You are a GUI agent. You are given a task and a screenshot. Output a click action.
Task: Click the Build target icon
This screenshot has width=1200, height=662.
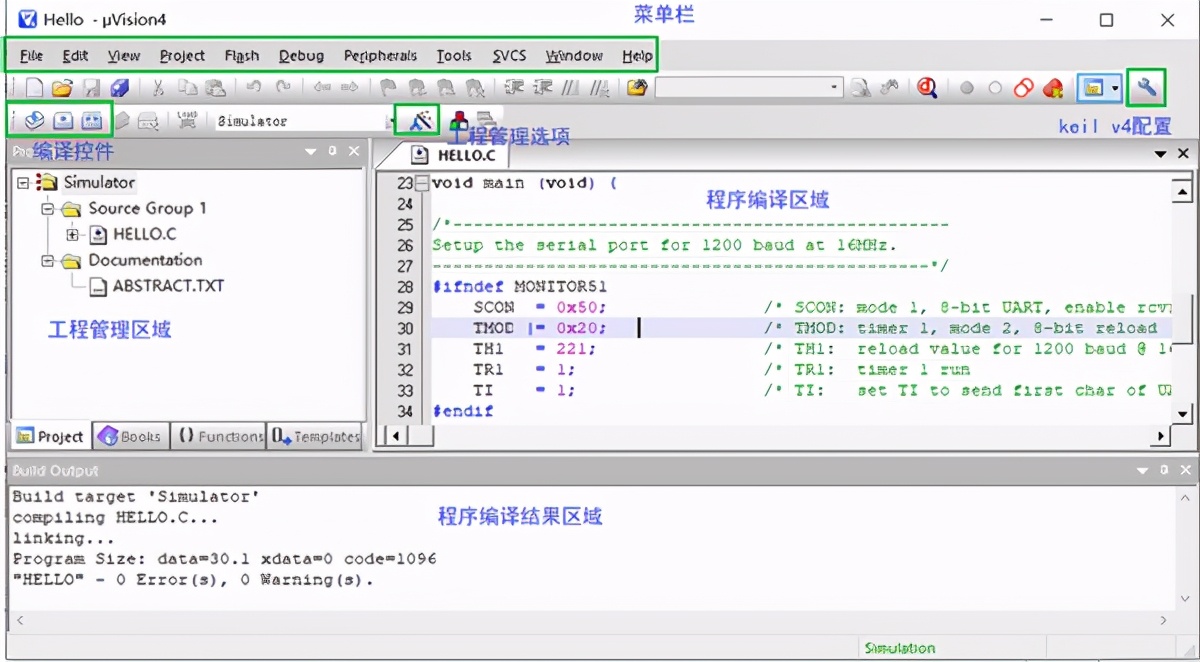point(63,120)
